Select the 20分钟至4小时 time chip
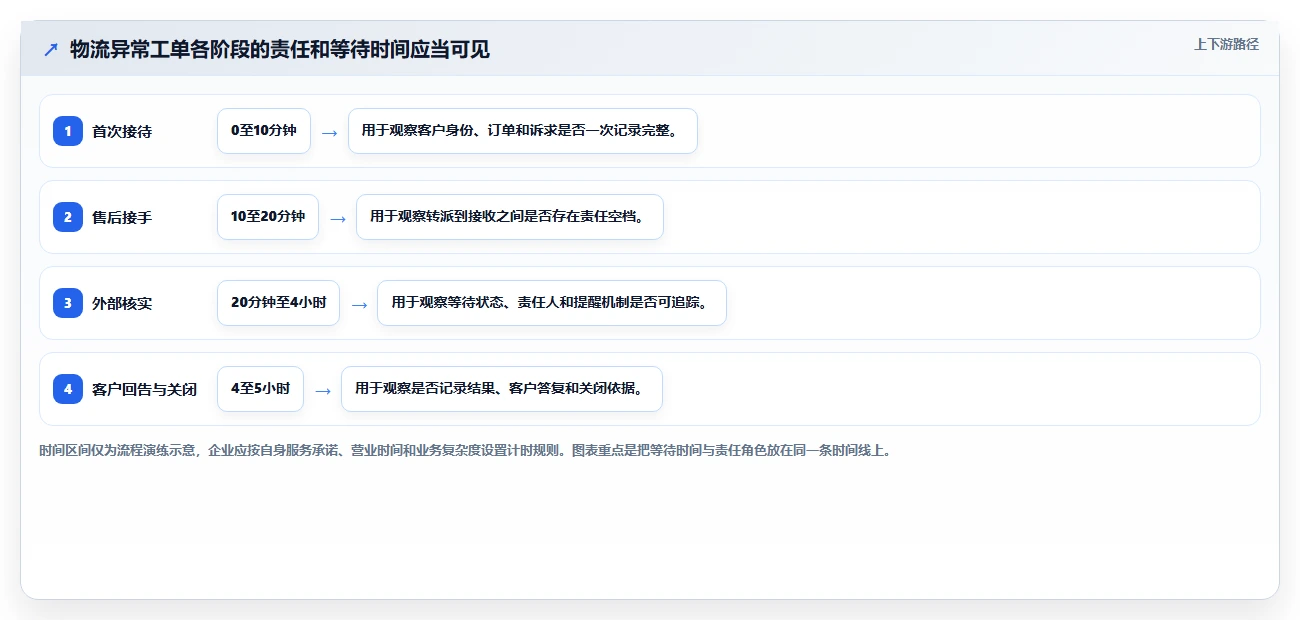 [279, 303]
